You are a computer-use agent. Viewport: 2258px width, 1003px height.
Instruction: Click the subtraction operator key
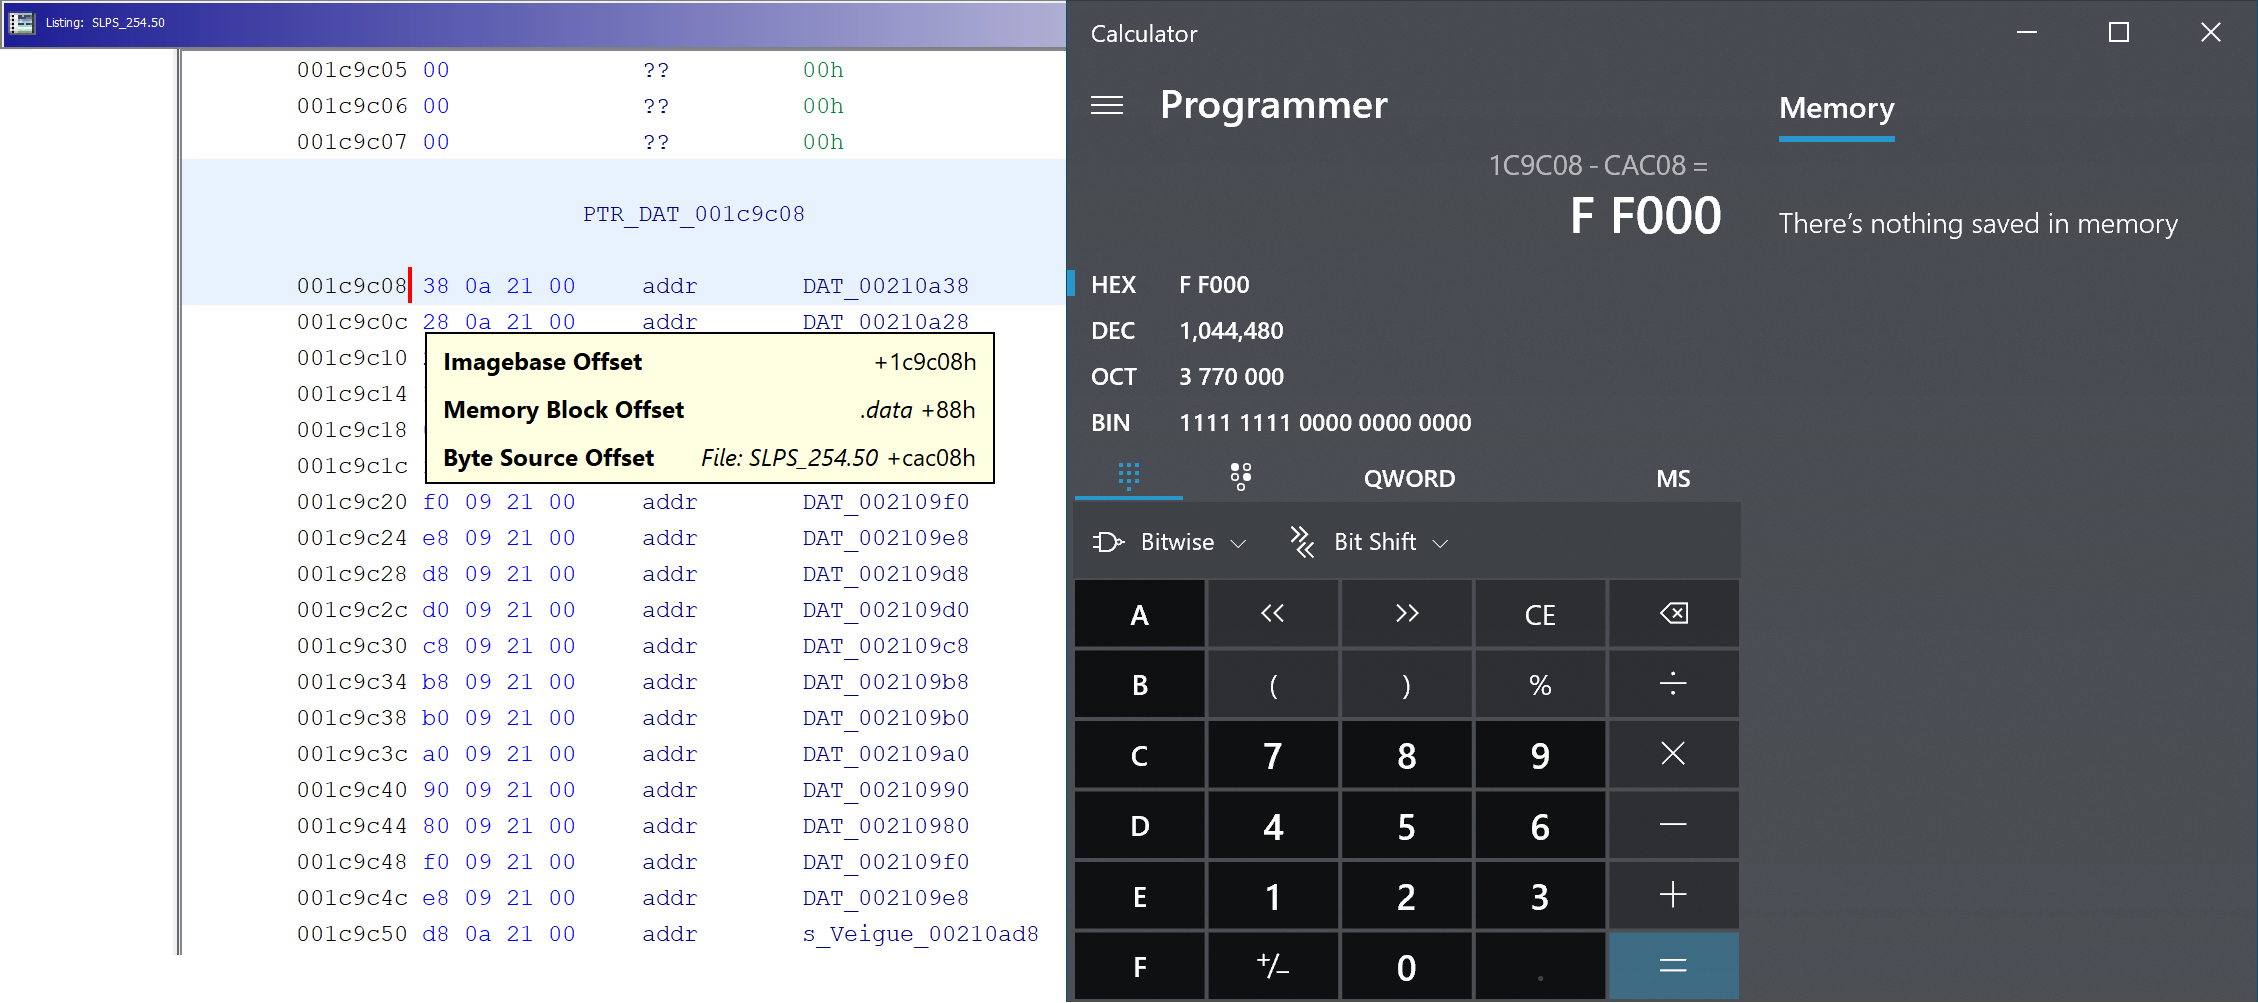(x=1673, y=825)
